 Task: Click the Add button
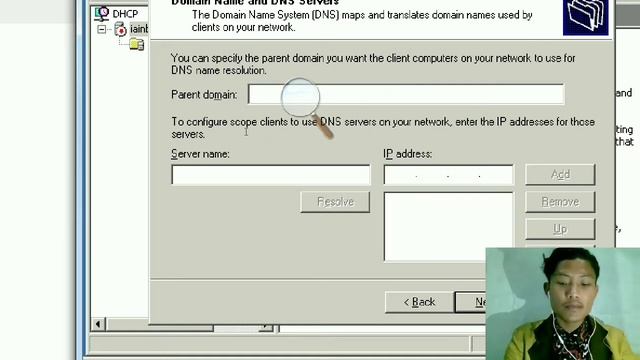click(560, 175)
